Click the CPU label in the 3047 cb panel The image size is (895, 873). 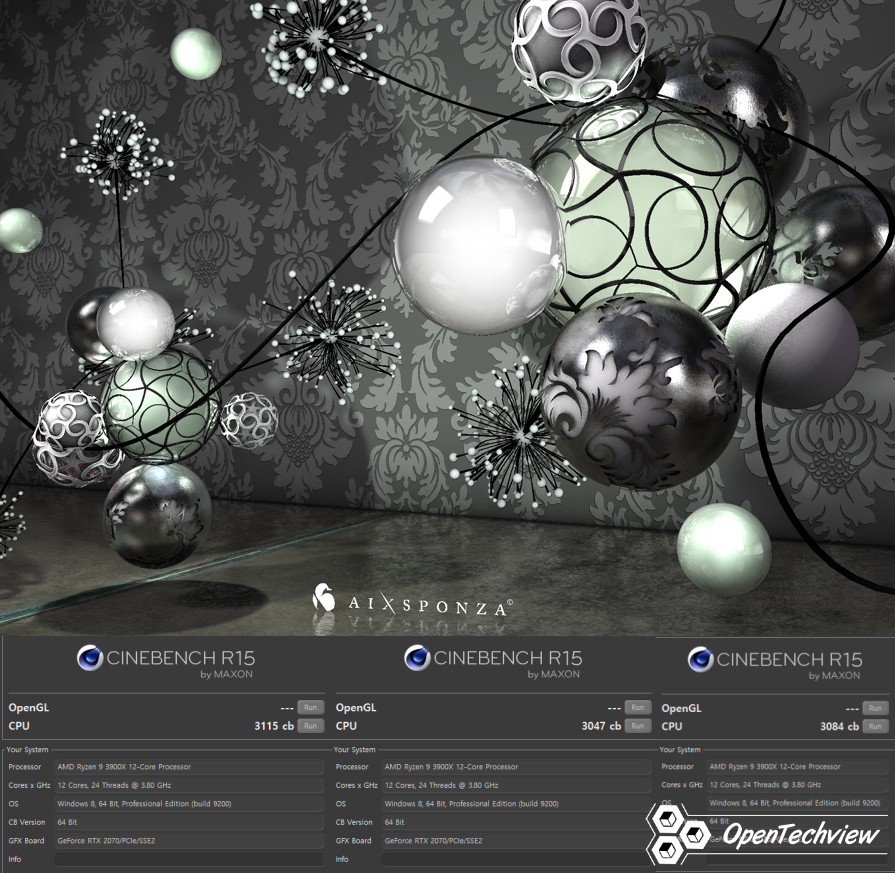tap(346, 726)
